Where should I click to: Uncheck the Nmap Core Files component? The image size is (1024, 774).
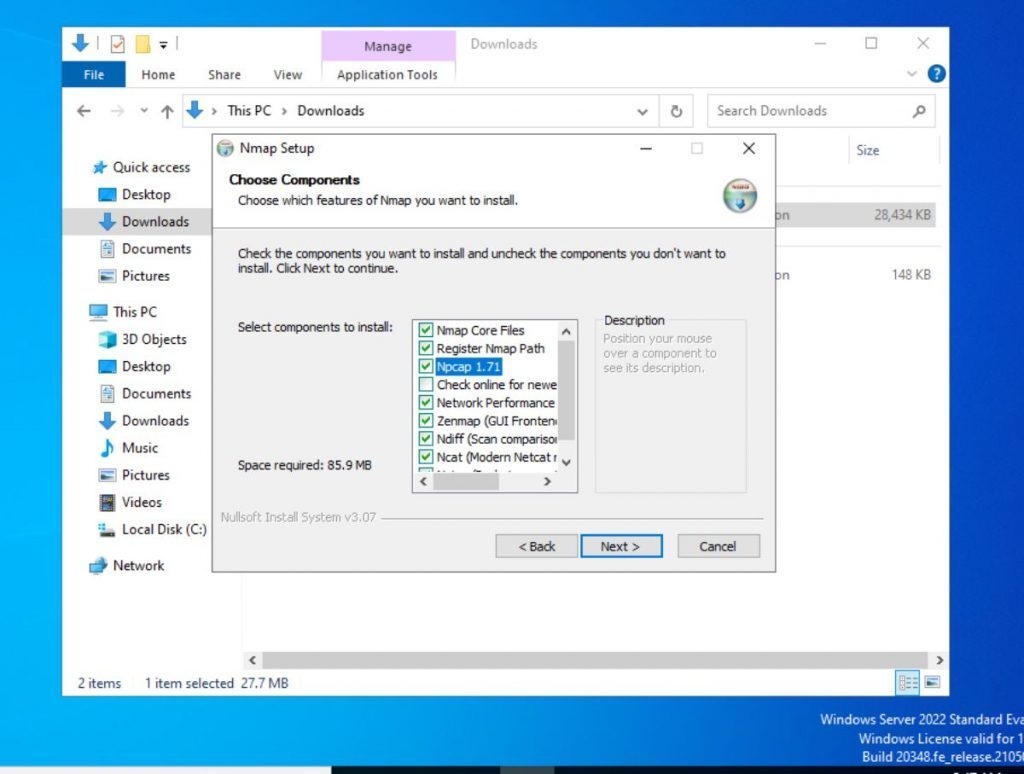[x=426, y=330]
